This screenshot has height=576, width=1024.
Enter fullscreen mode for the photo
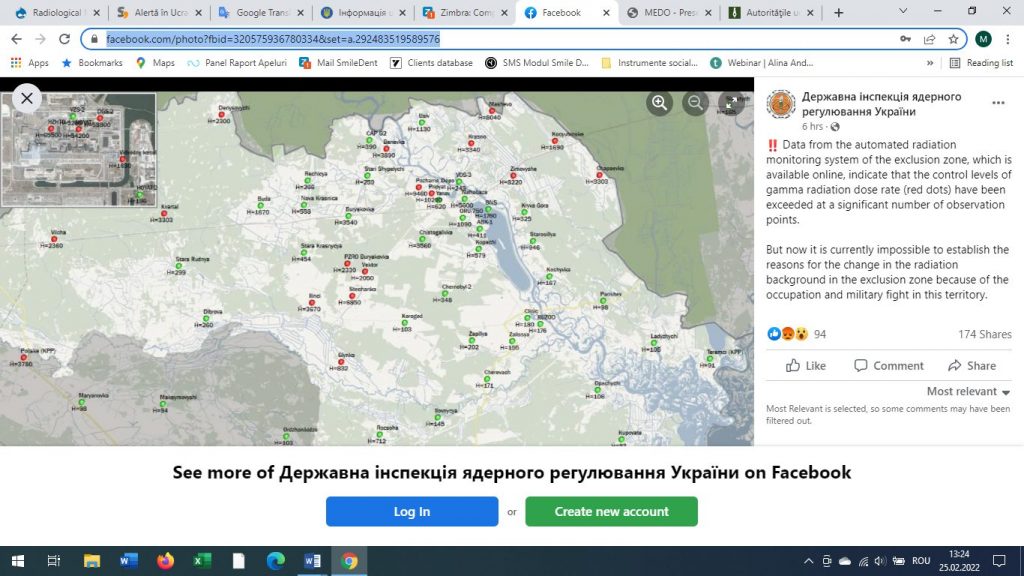coord(731,103)
